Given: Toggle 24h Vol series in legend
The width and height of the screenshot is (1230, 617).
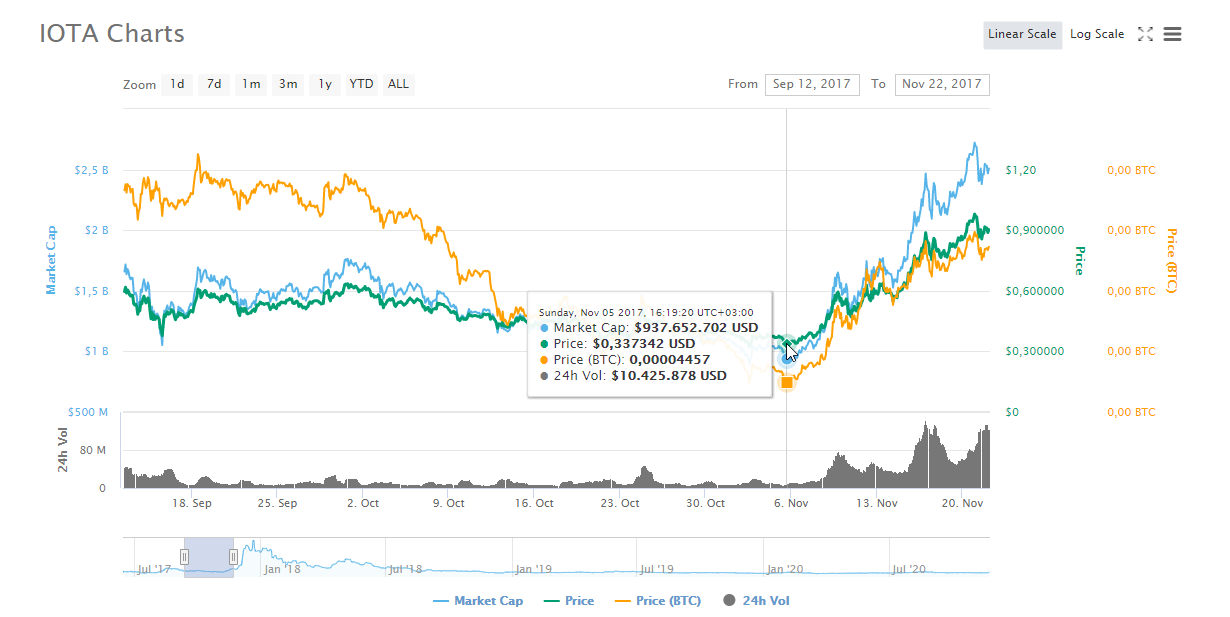Looking at the screenshot, I should point(756,601).
